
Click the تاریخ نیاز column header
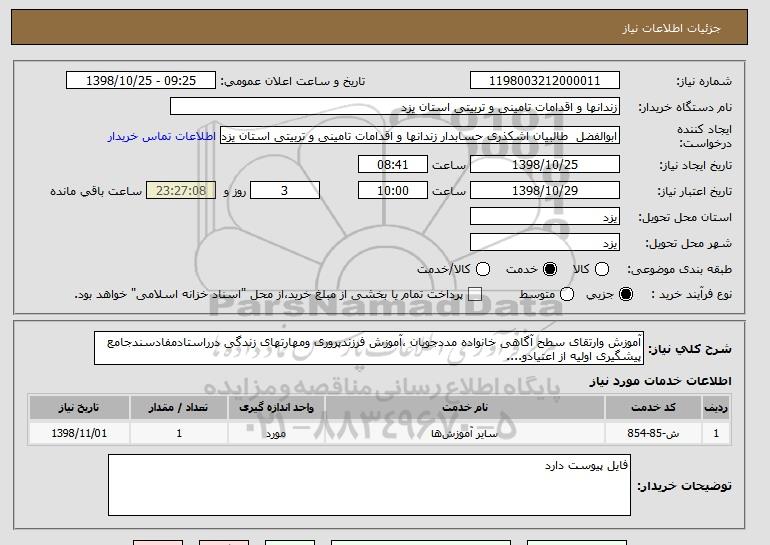(79, 408)
